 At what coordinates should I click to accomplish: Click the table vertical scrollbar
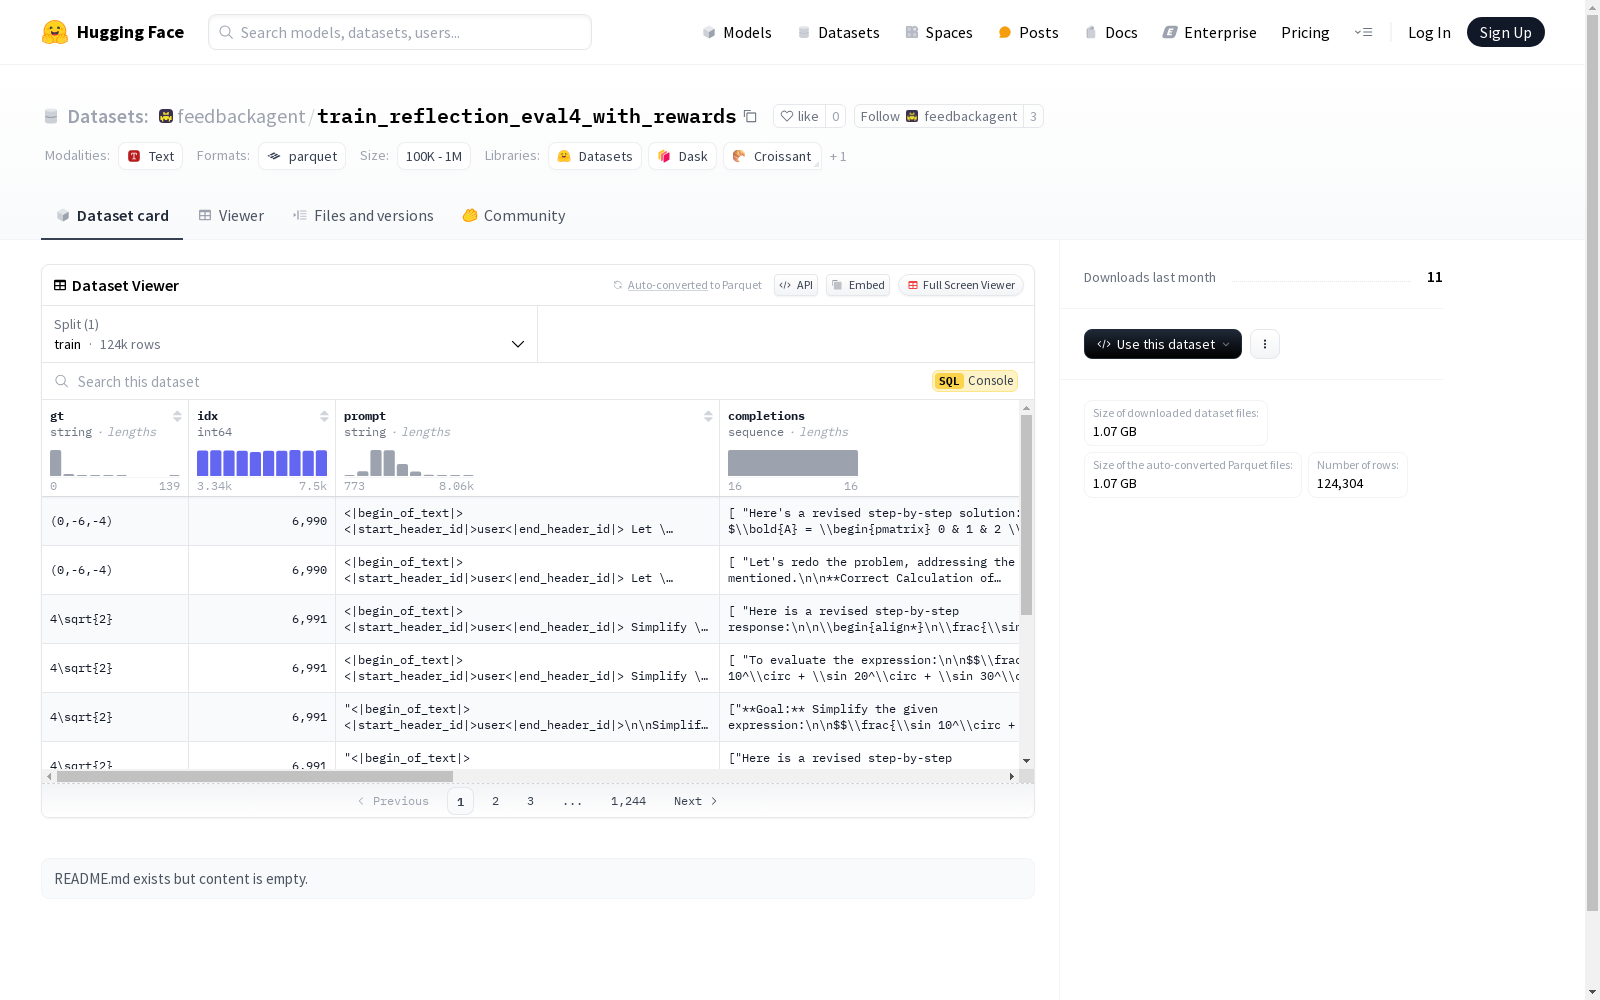[x=1026, y=515]
